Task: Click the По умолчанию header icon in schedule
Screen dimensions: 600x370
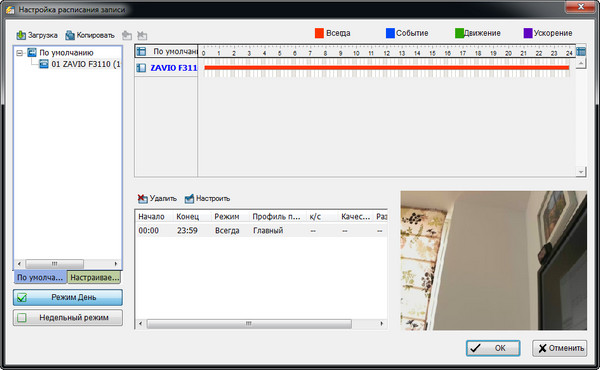Action: tap(141, 51)
